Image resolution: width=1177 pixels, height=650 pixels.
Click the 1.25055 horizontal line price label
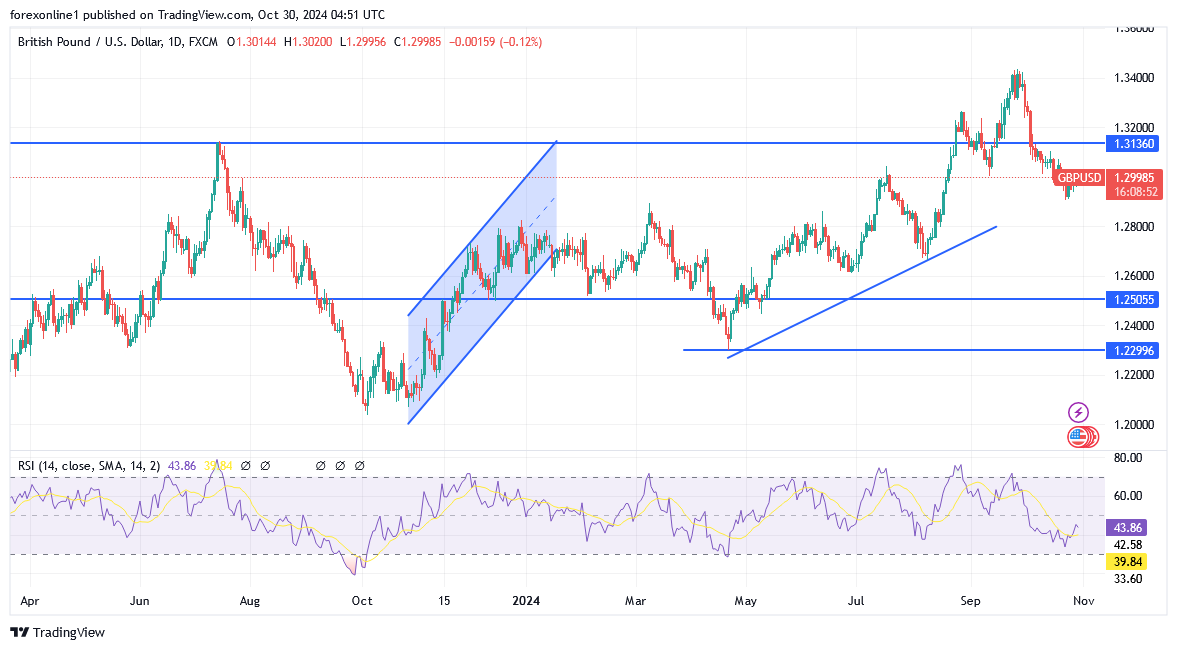(1133, 299)
